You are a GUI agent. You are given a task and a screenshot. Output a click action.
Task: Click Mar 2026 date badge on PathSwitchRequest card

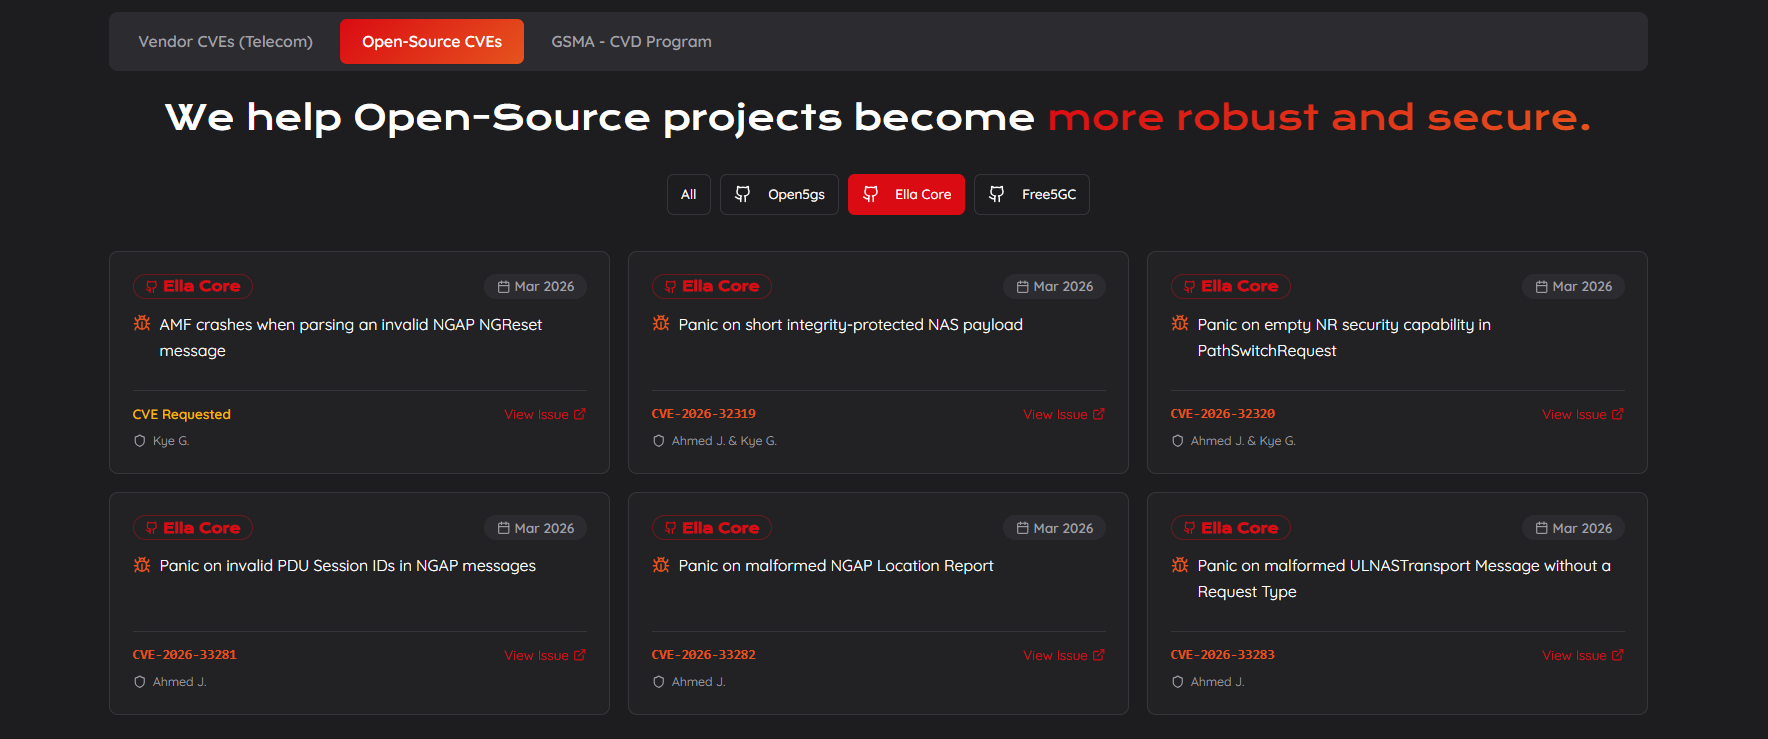pyautogui.click(x=1574, y=287)
